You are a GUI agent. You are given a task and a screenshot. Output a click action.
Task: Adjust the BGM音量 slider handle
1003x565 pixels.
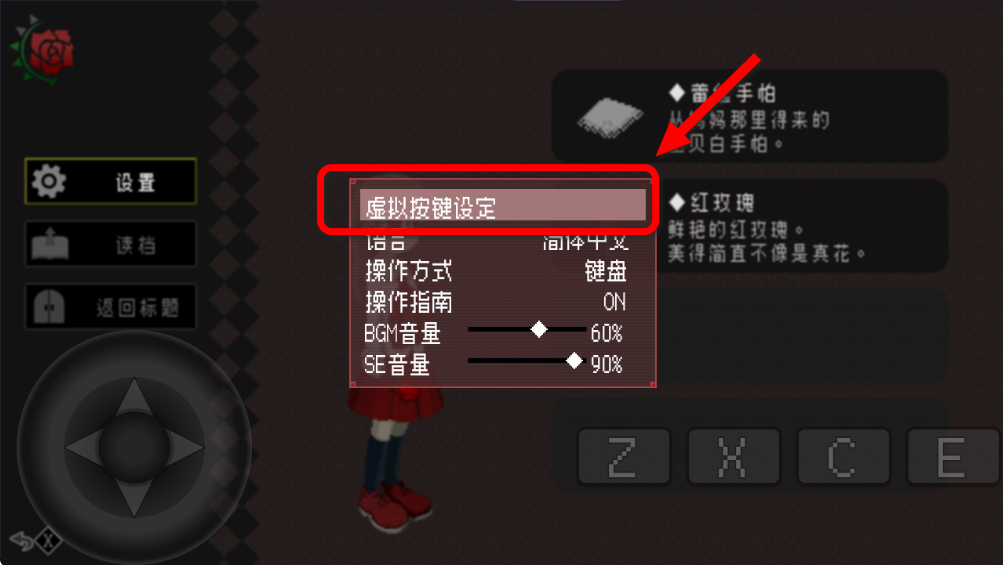[539, 330]
